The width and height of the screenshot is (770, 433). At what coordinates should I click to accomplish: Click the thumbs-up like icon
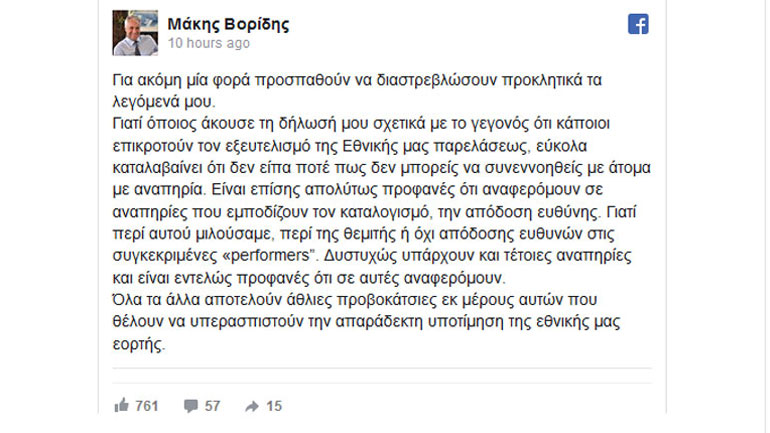click(x=122, y=405)
